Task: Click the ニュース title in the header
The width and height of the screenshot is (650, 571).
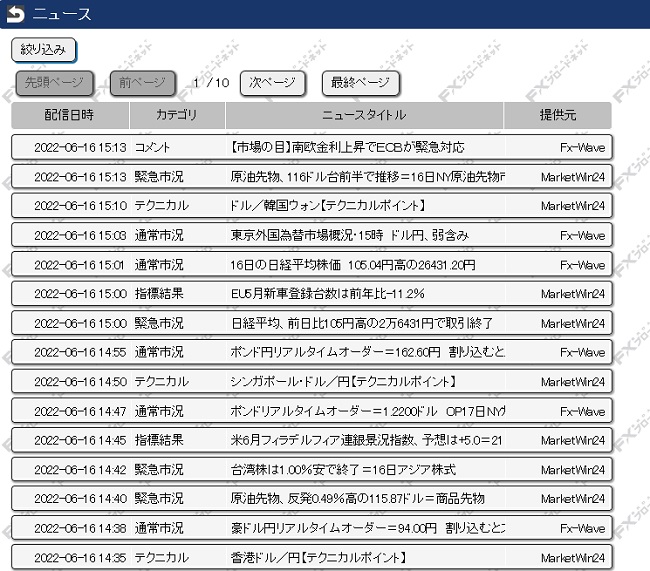Action: pos(62,14)
